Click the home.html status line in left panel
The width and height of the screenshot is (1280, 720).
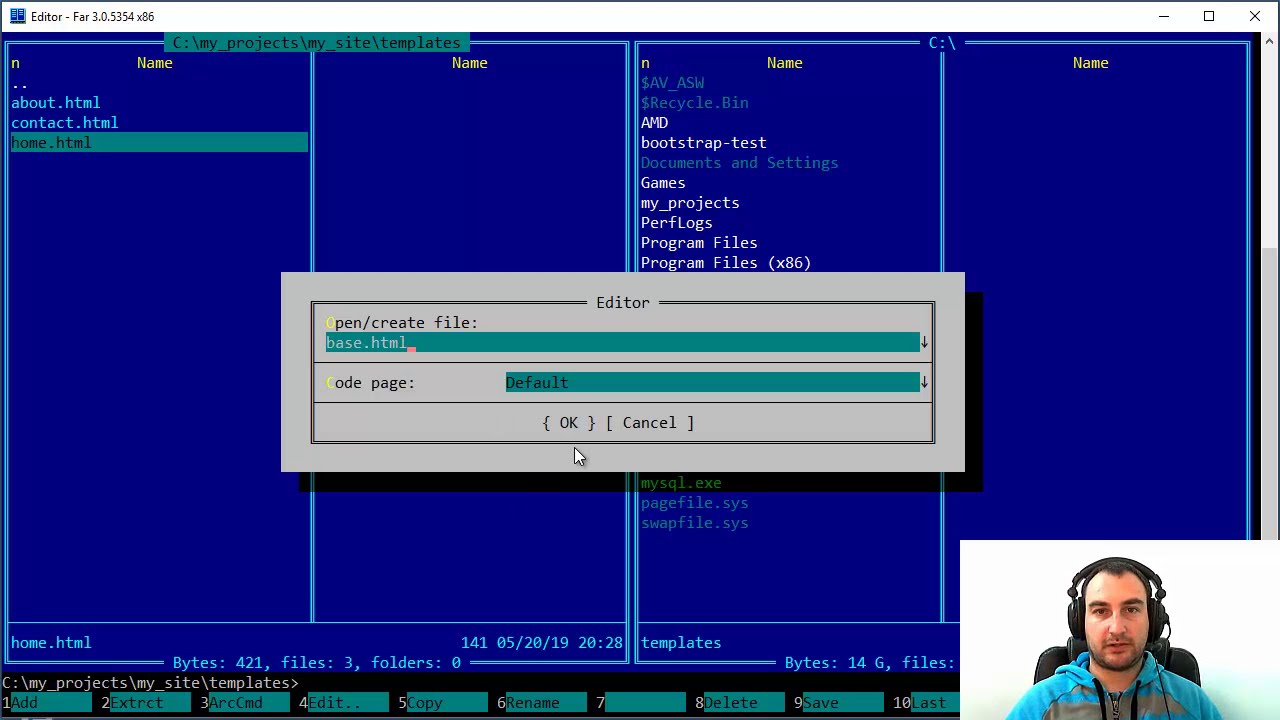[x=51, y=643]
